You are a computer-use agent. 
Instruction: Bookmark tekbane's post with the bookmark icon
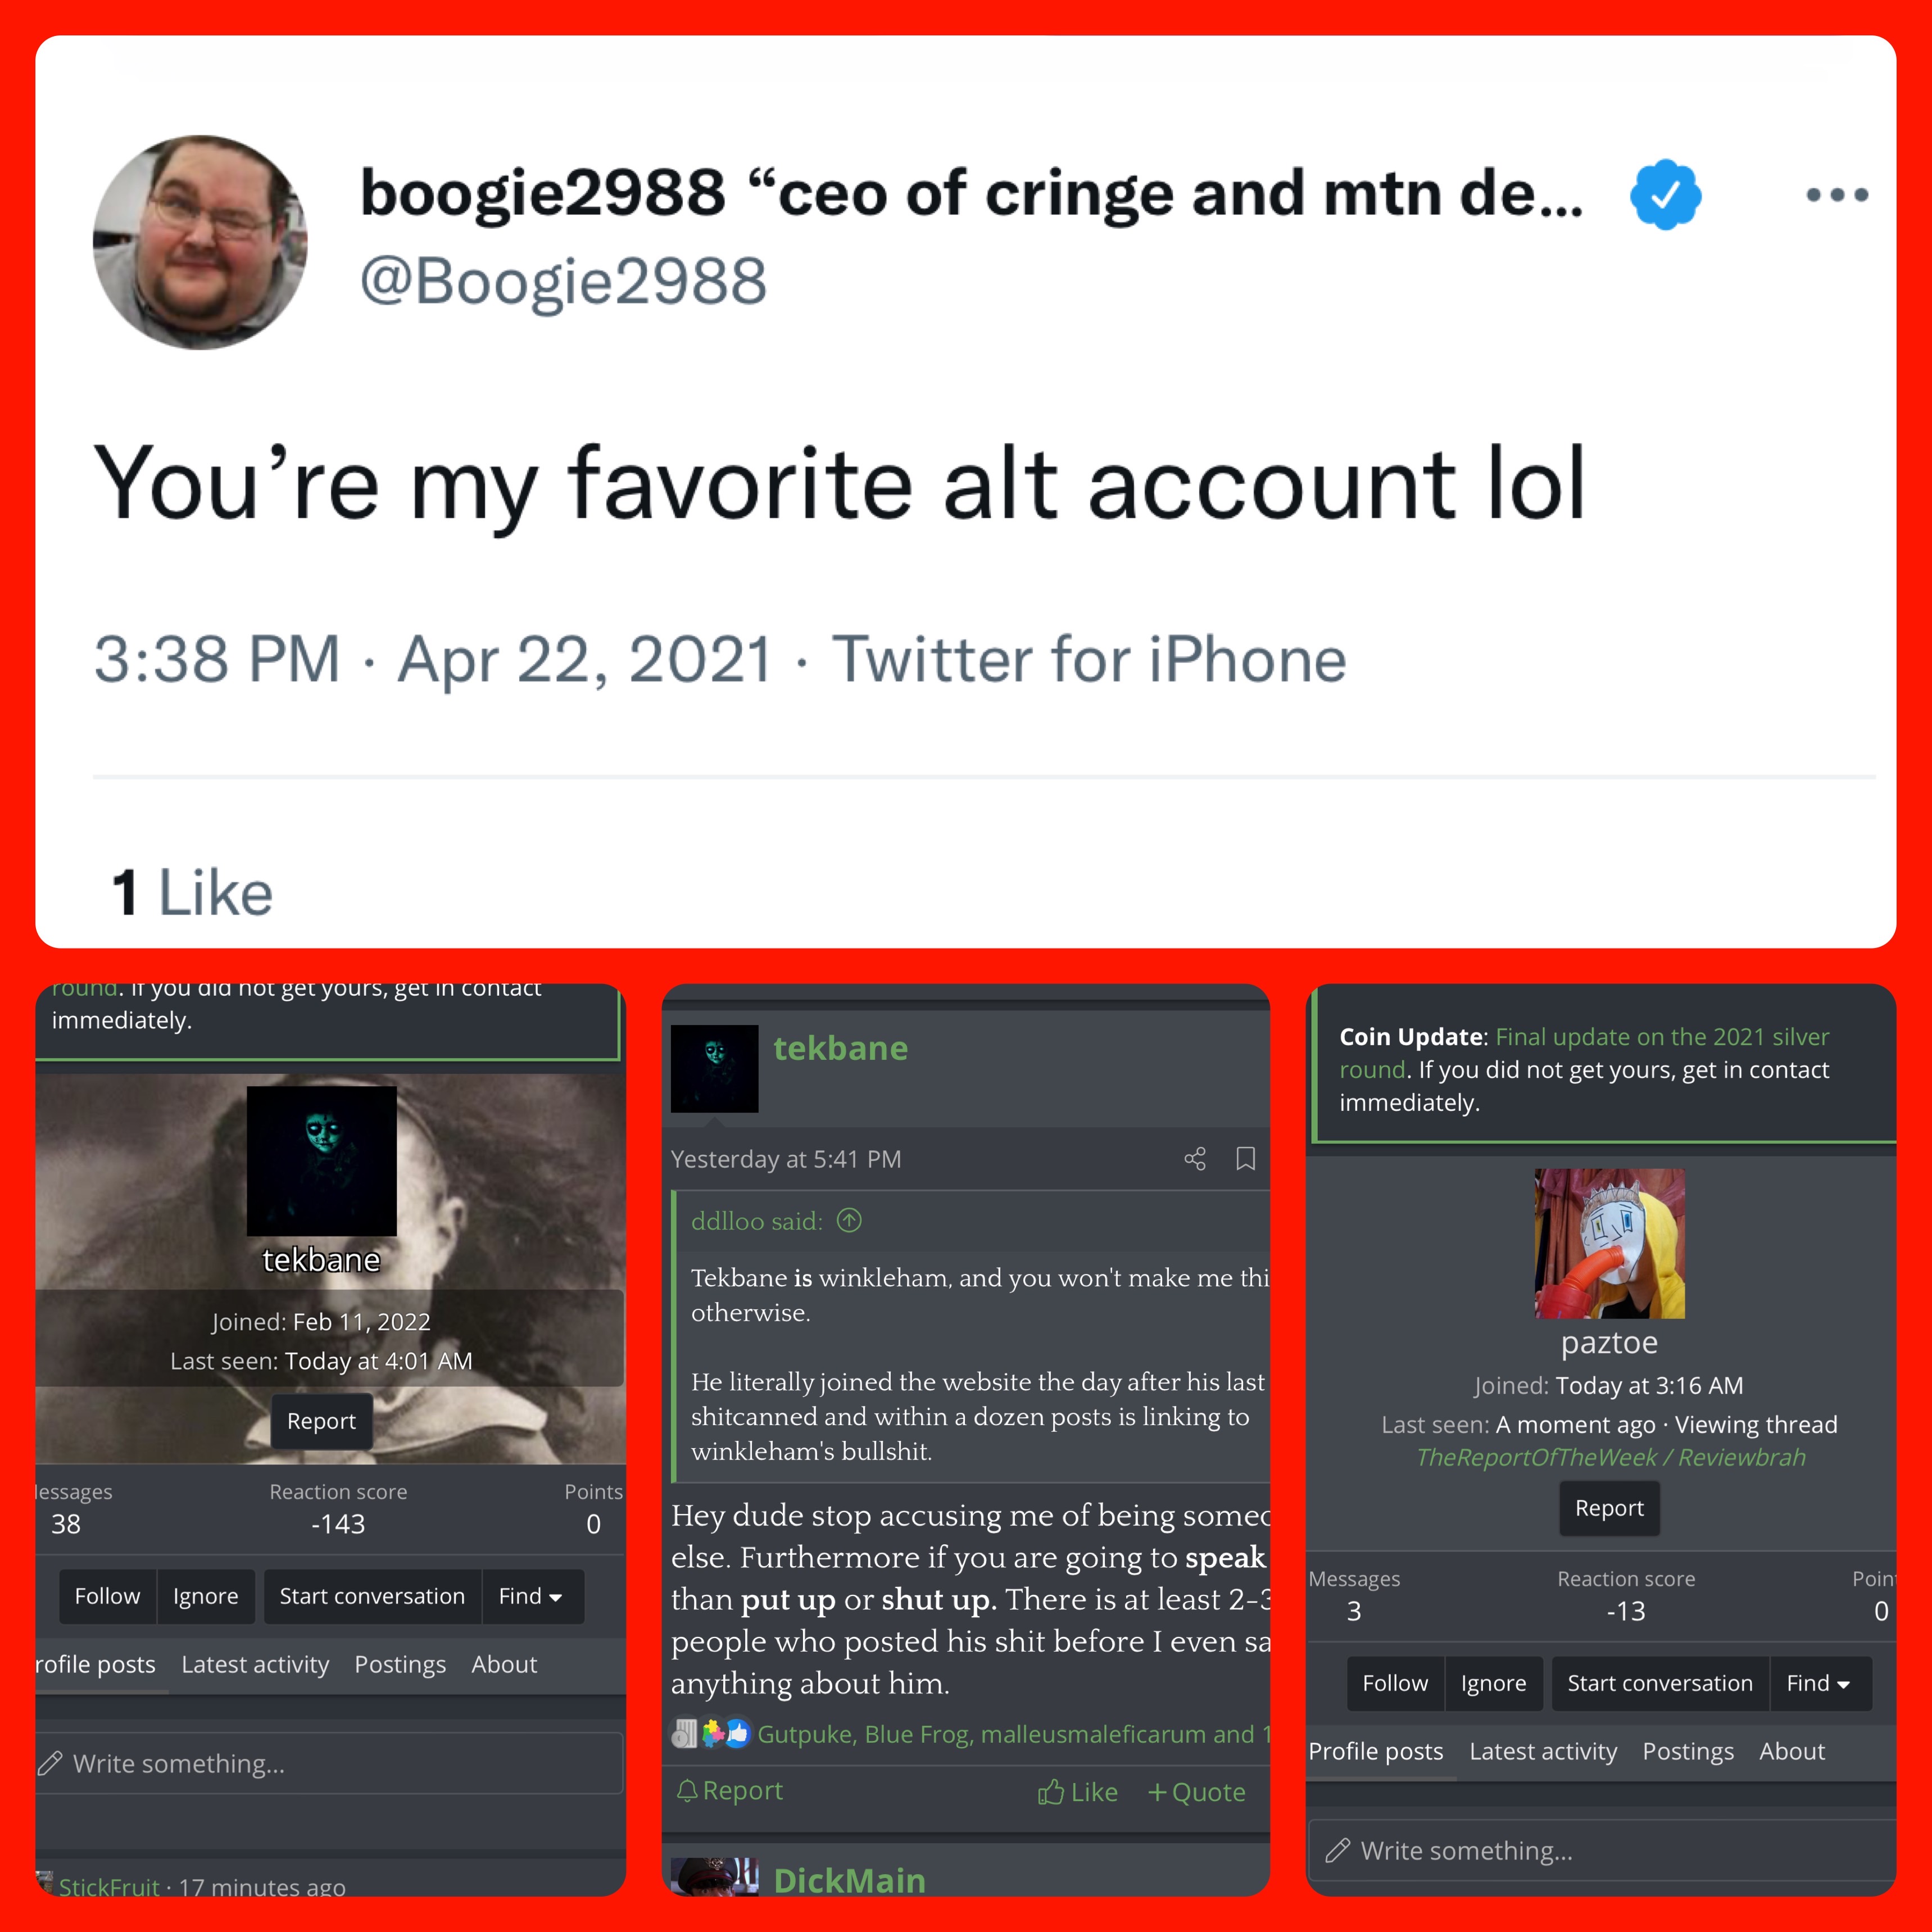click(1245, 1159)
